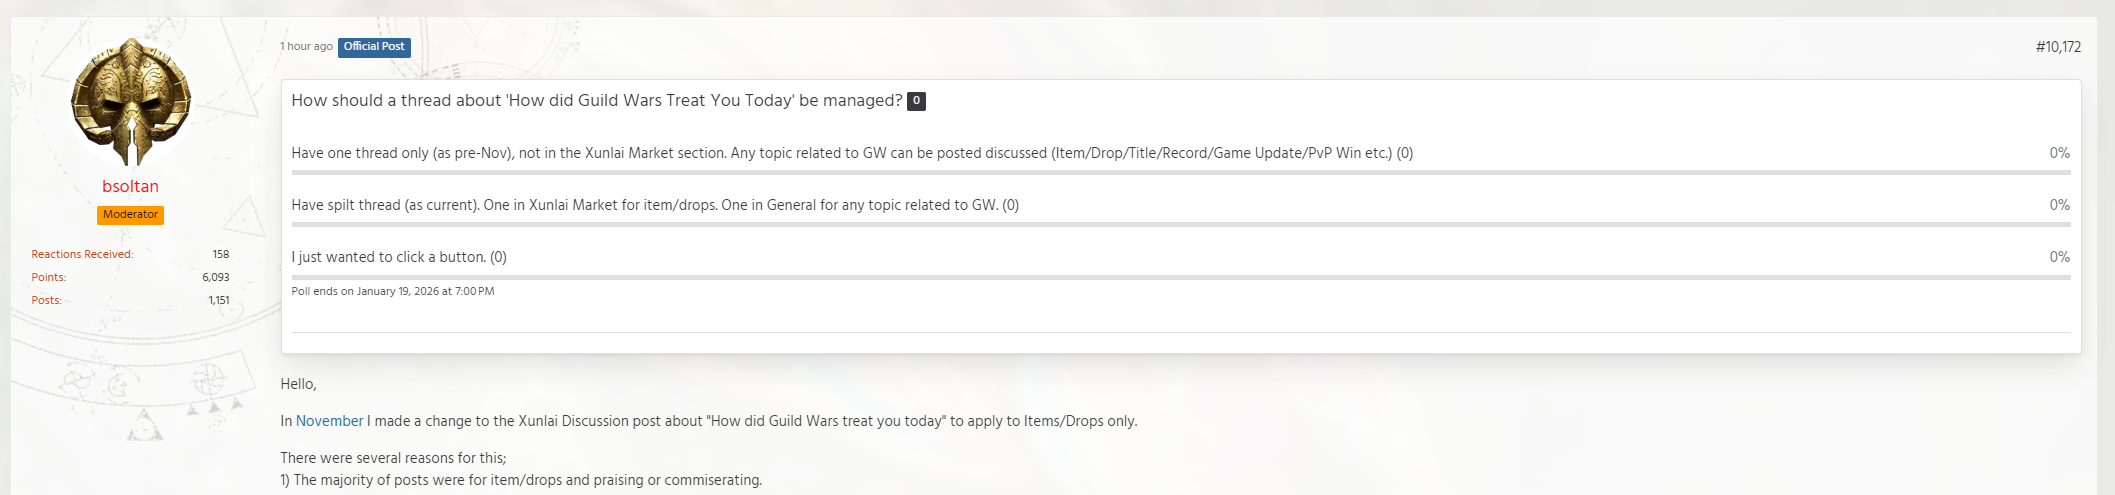The image size is (2115, 495).
Task: Open the Posts label under user stats
Action: point(46,300)
